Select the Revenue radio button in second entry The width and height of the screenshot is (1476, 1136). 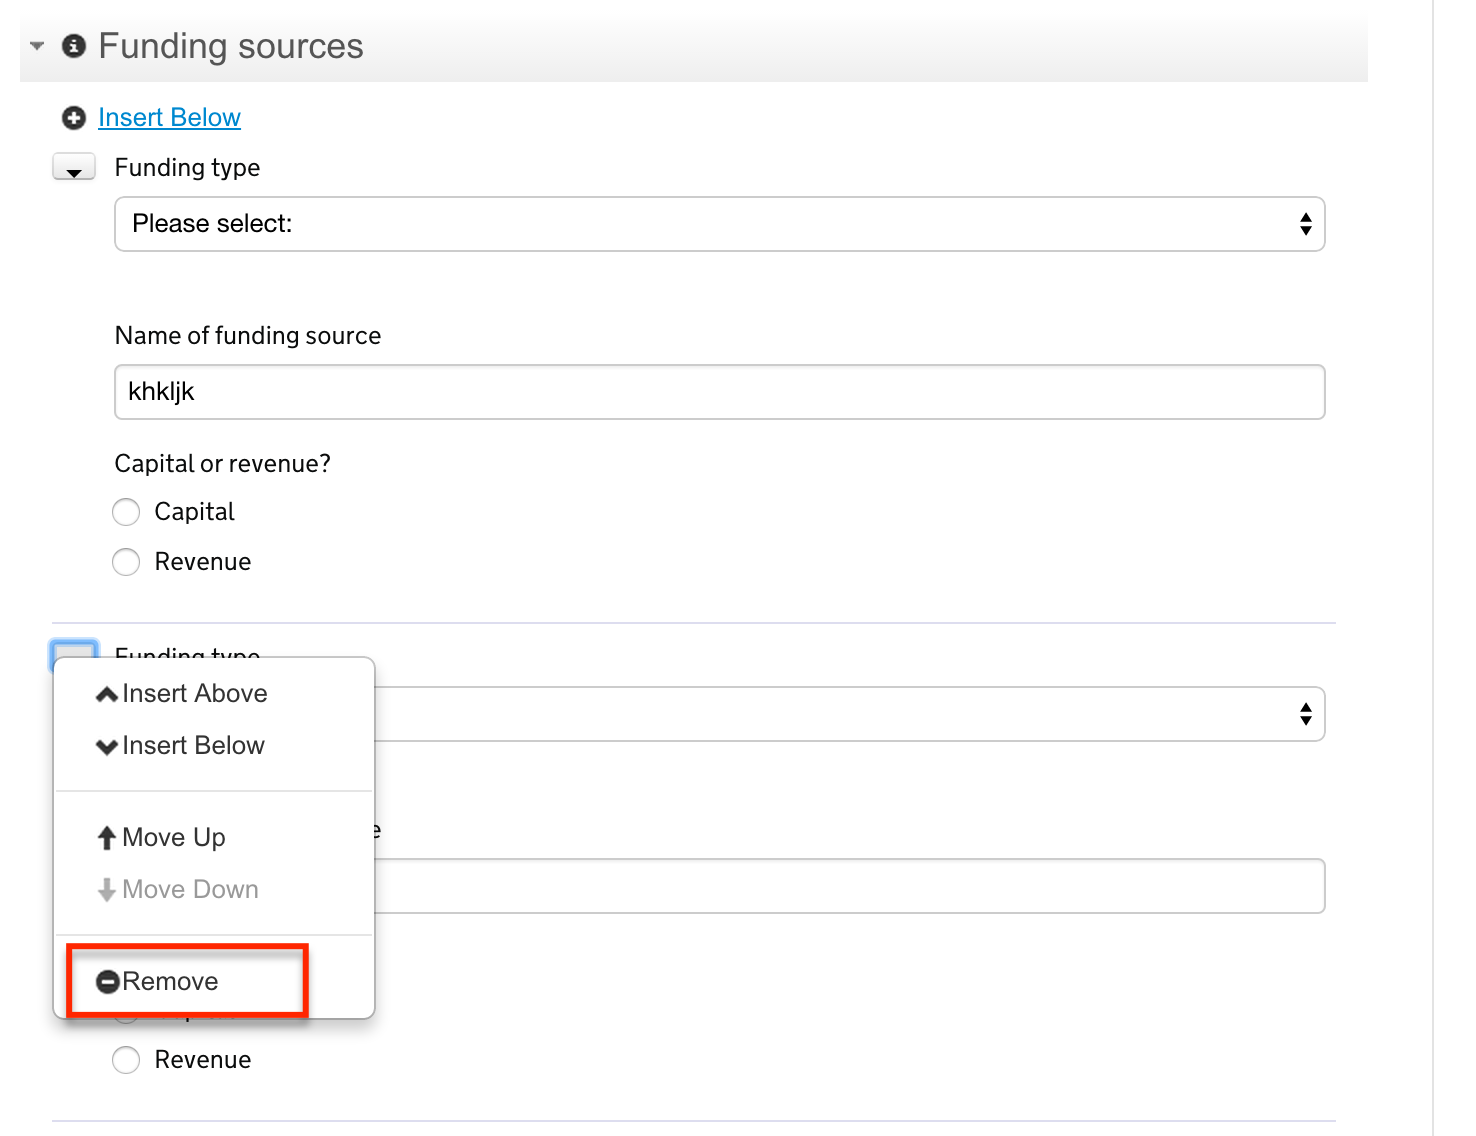point(126,1060)
